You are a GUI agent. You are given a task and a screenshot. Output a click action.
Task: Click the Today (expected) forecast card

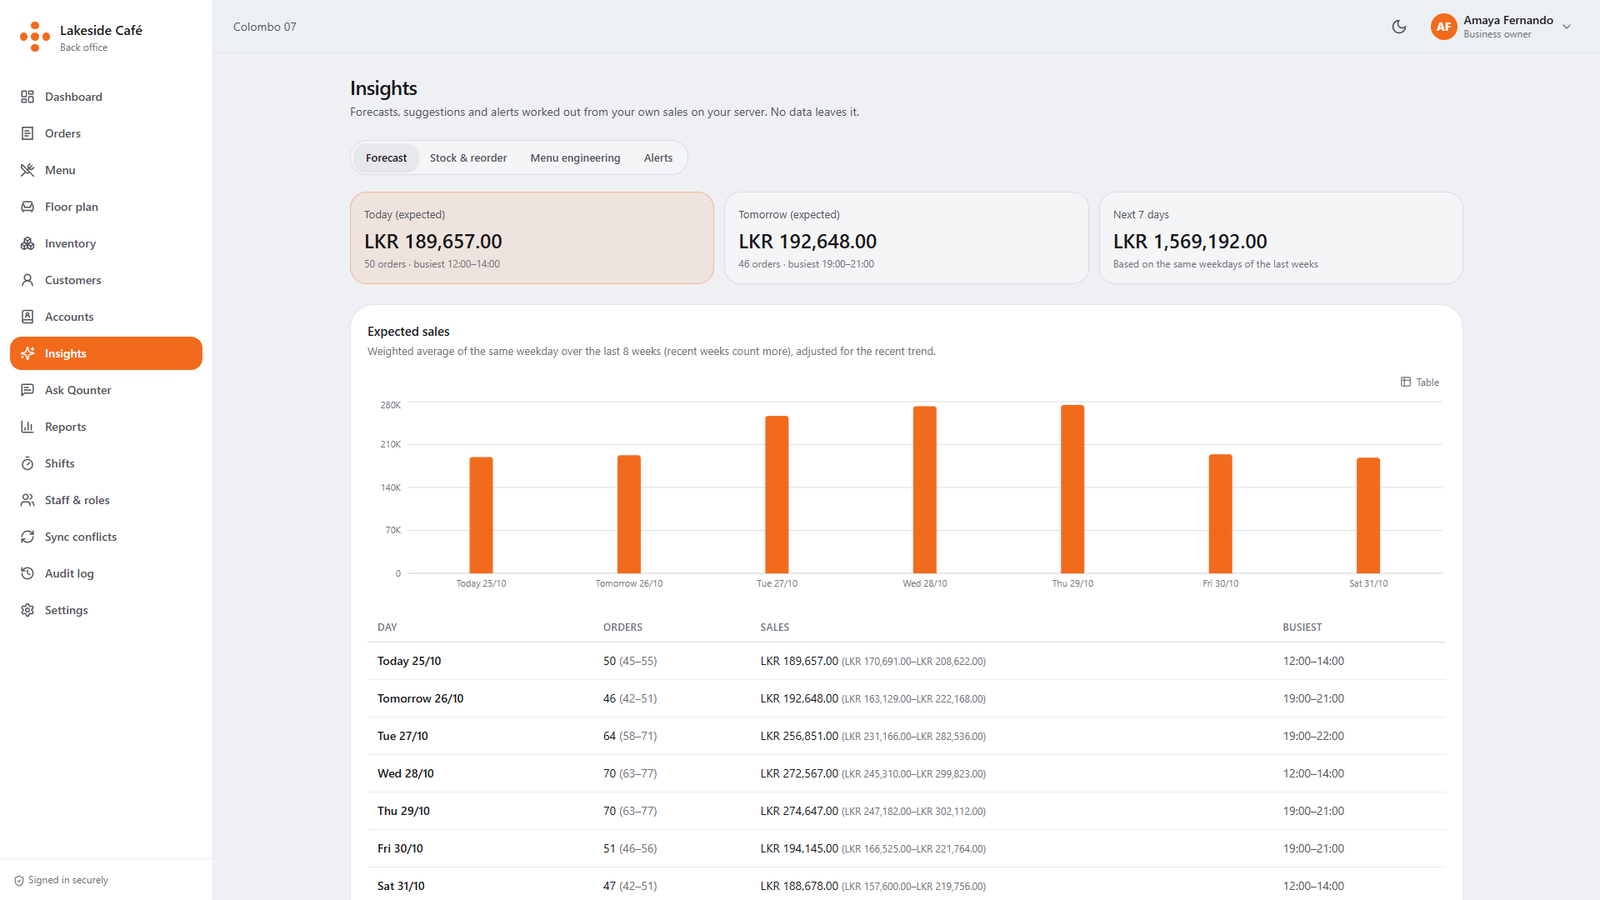(x=532, y=238)
